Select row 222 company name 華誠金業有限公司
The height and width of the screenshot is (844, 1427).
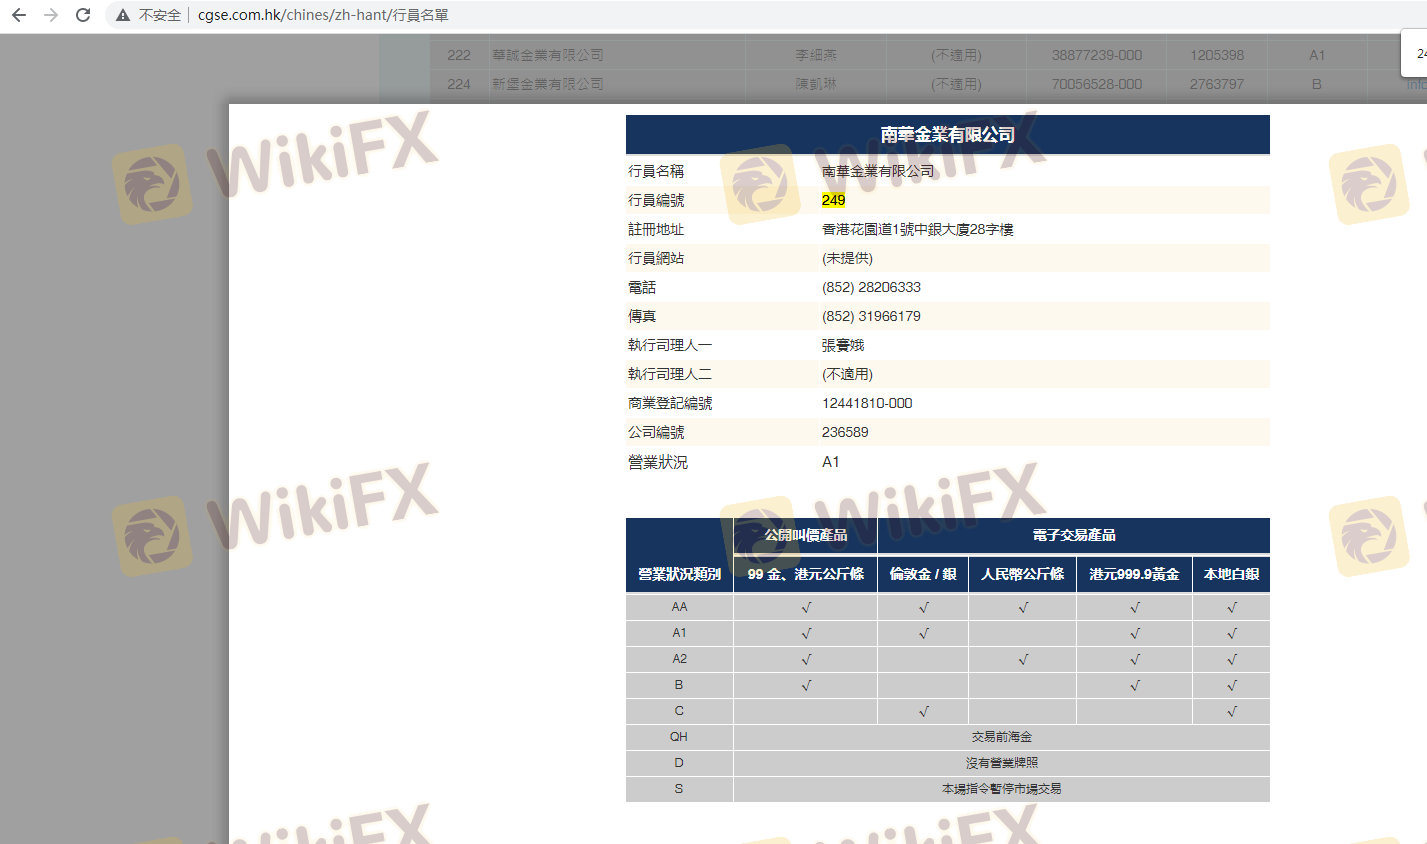point(547,55)
